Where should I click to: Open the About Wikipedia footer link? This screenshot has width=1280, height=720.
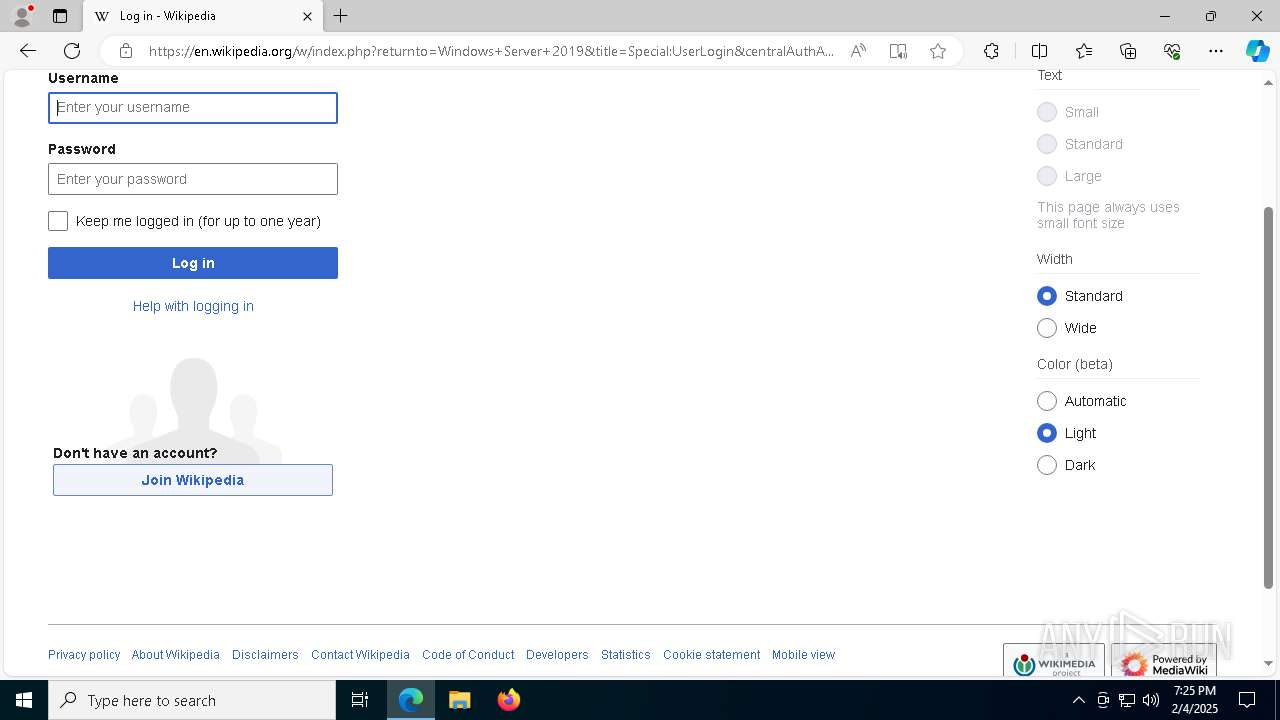[x=176, y=655]
